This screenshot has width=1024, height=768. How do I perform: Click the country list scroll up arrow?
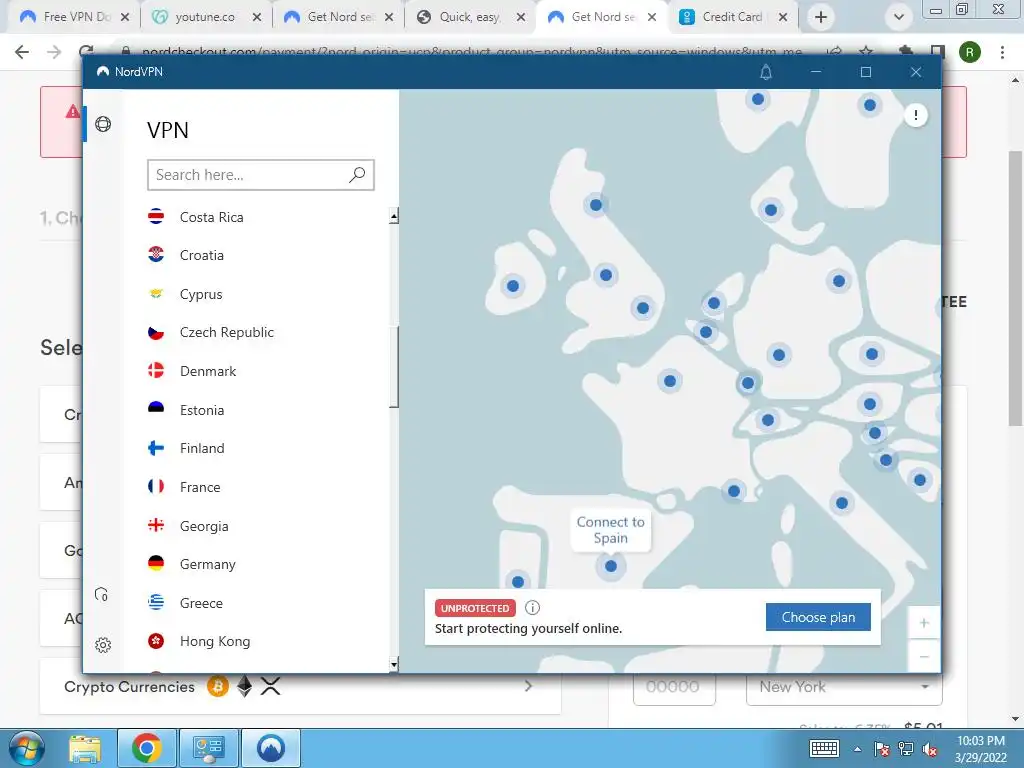[394, 216]
